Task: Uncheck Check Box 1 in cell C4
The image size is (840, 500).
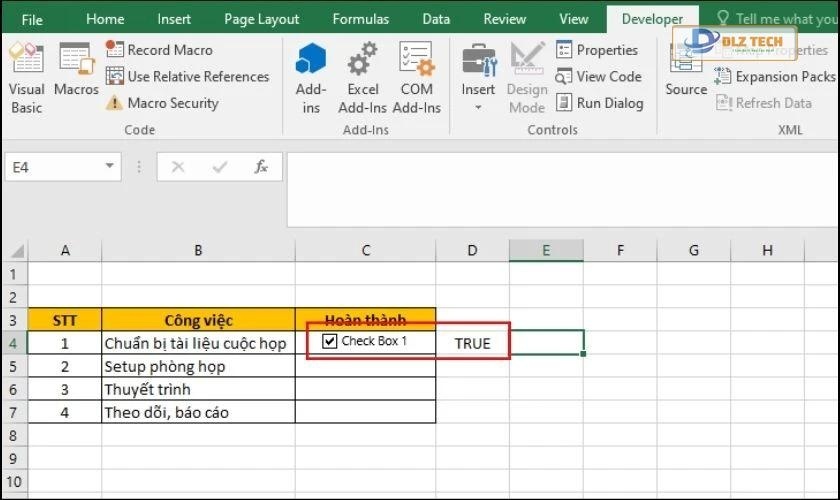Action: (x=331, y=342)
